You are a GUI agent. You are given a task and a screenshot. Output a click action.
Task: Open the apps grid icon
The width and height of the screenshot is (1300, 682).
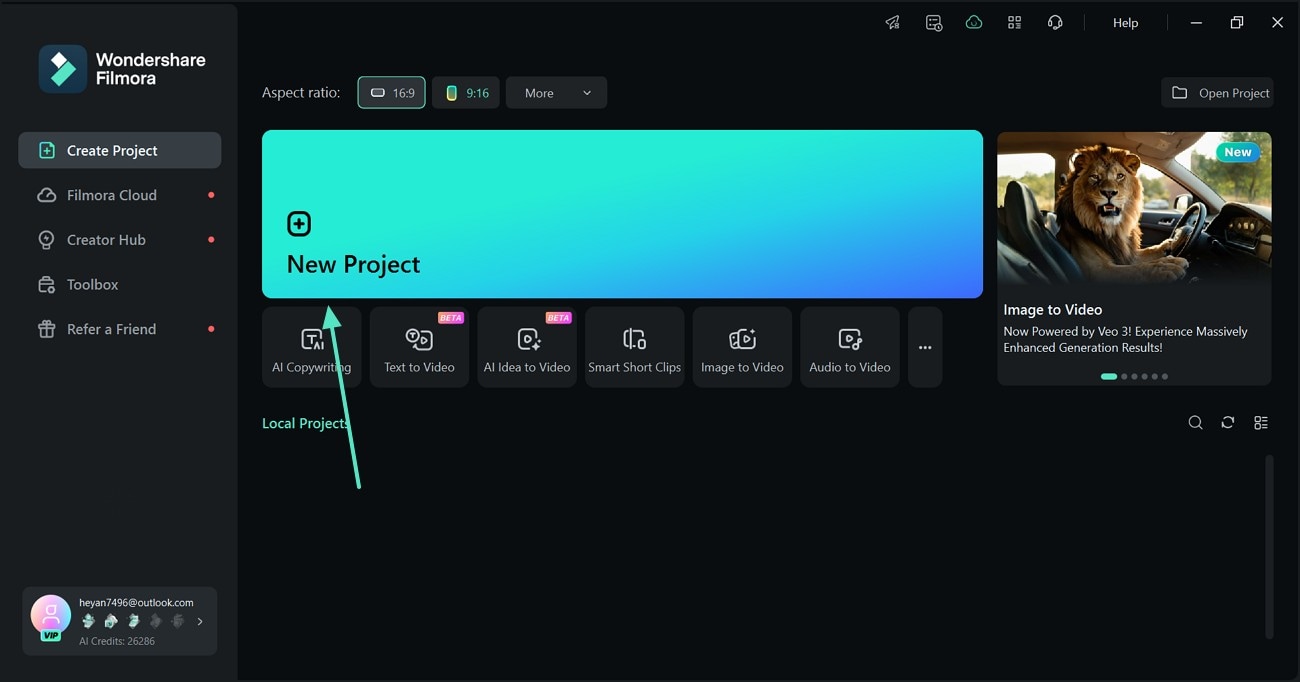[1015, 23]
